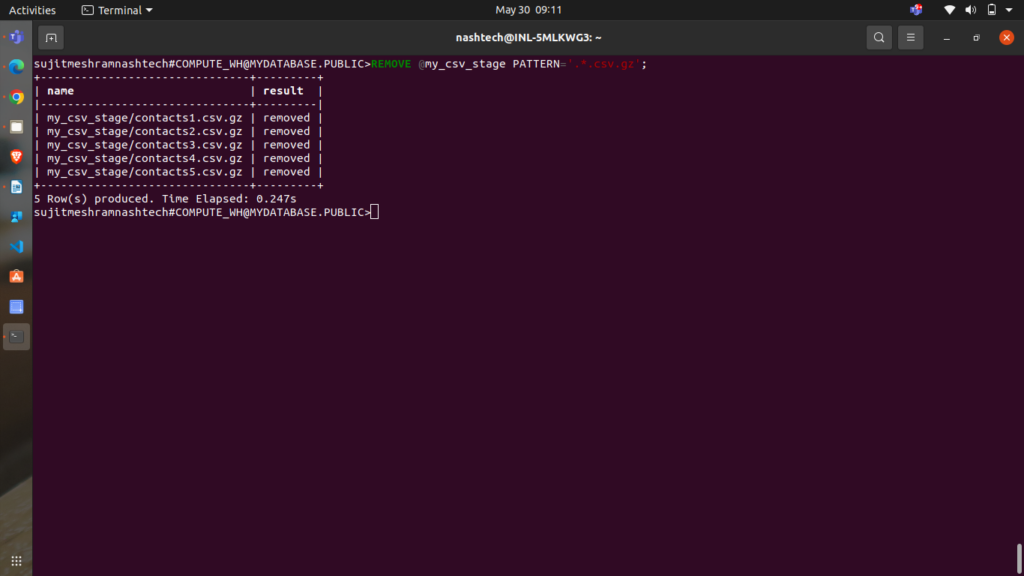
Task: Launch Google Chrome from the dock
Action: point(16,97)
